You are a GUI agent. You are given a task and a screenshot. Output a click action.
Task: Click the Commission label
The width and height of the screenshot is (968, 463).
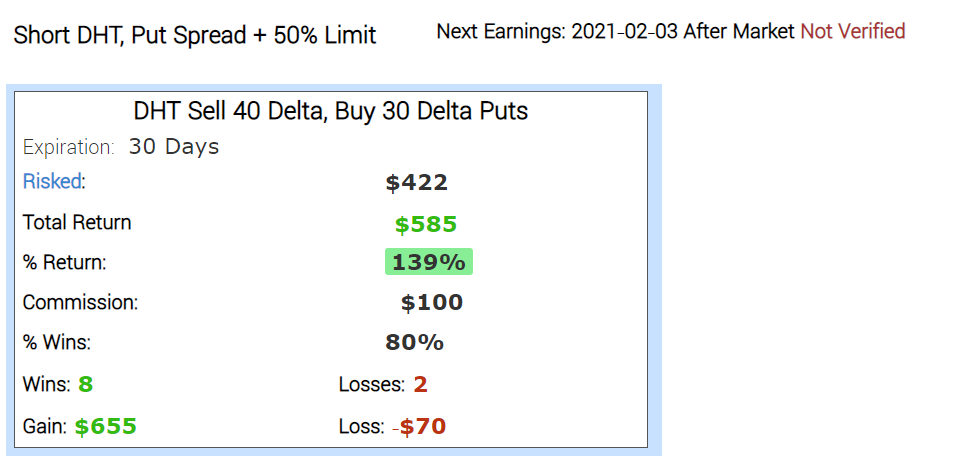click(x=80, y=302)
